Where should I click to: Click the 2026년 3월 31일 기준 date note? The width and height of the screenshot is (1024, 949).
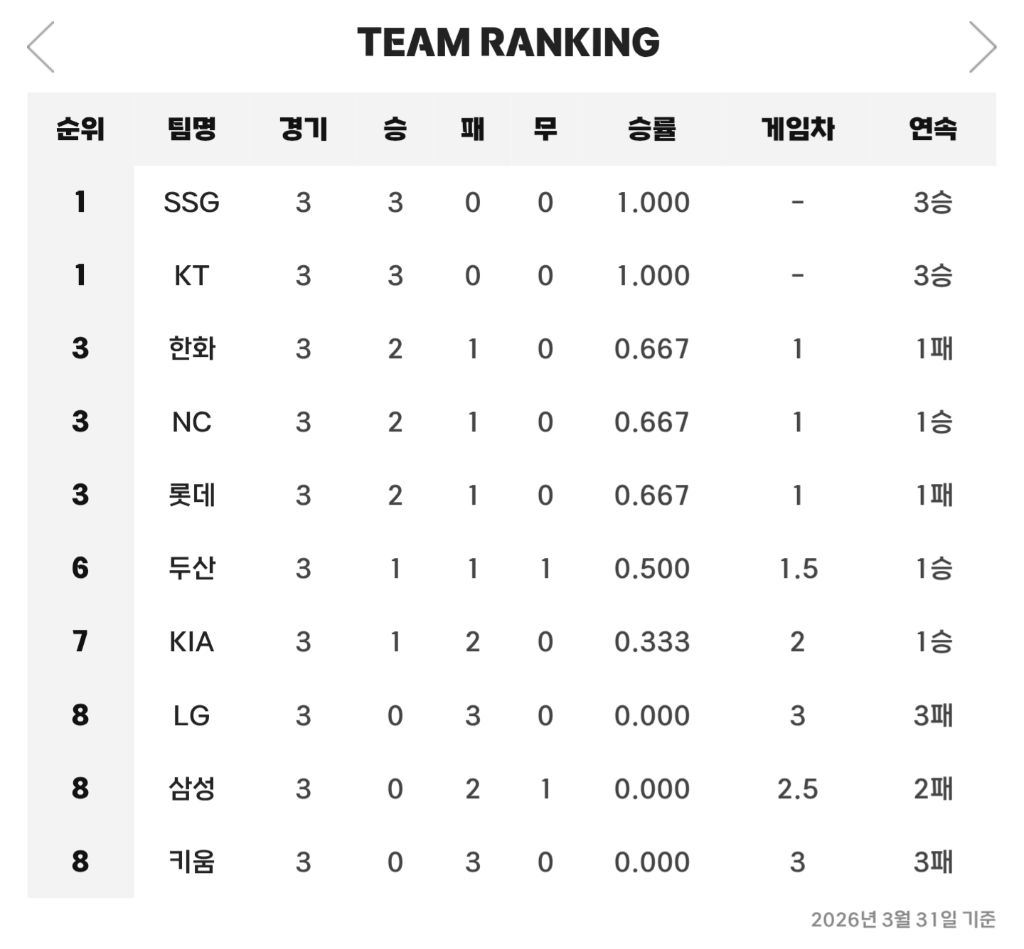(x=903, y=920)
